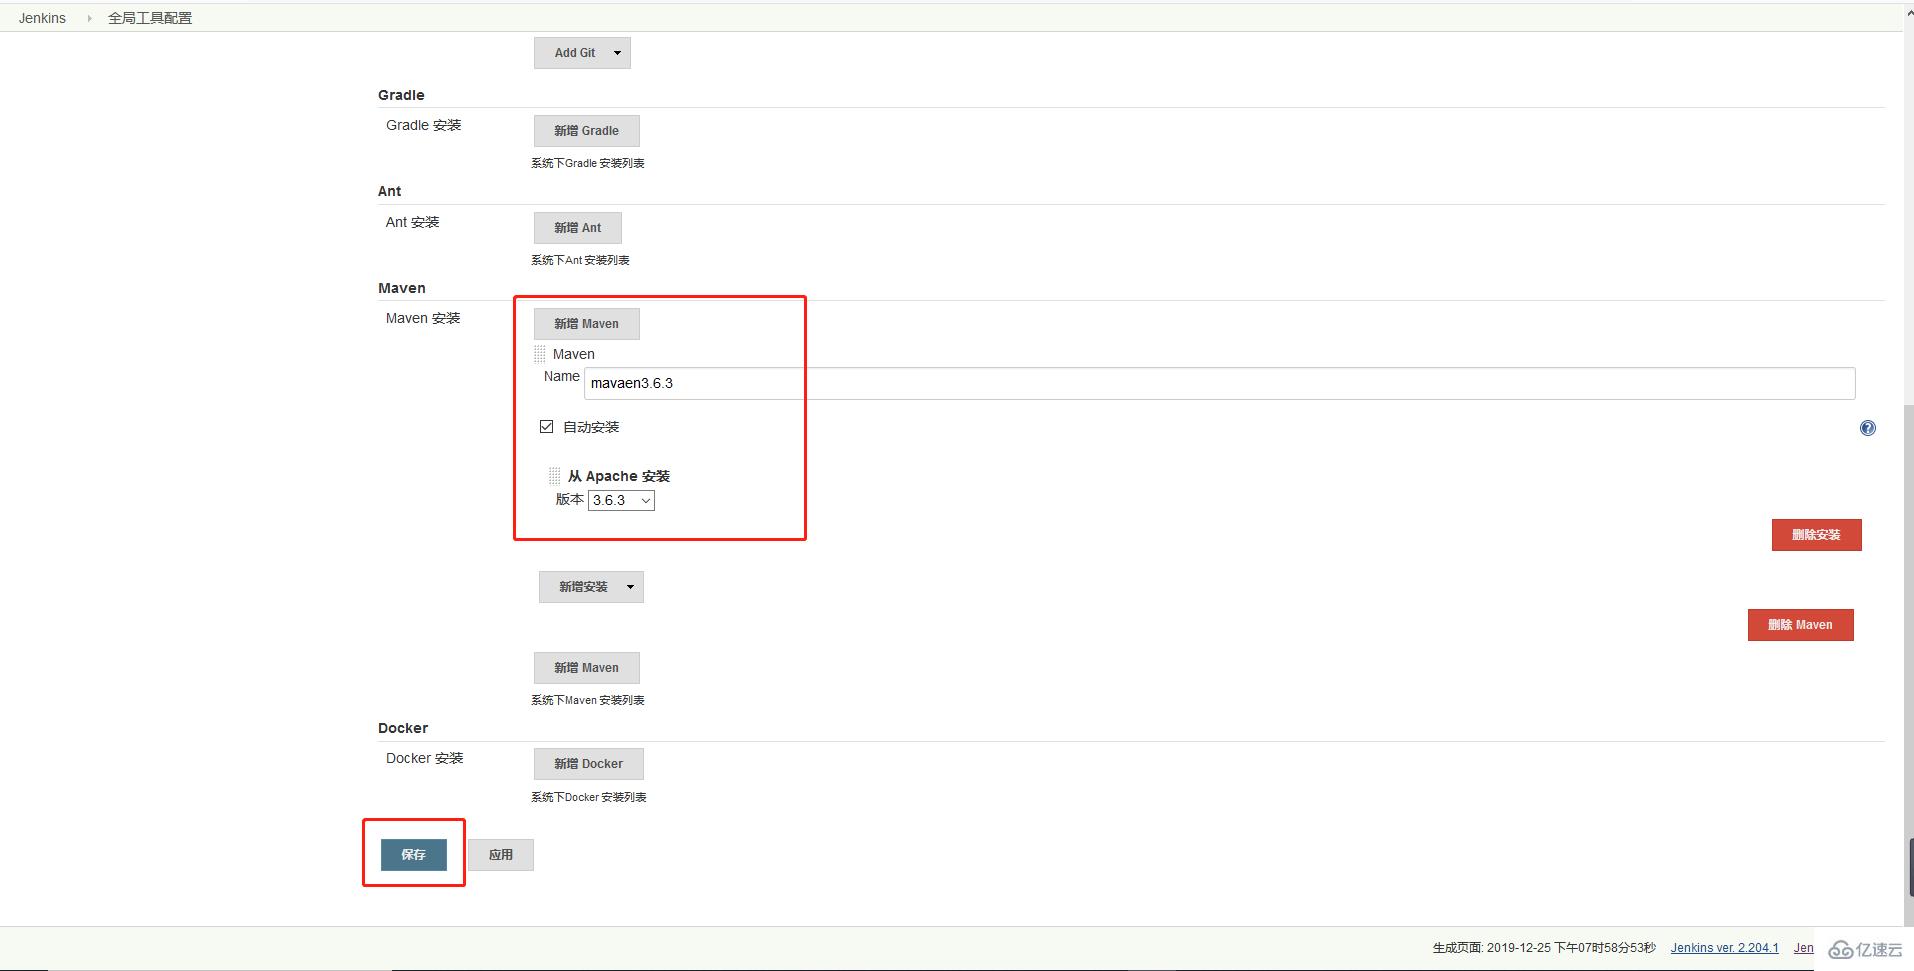
Task: Click the upper 新增 Maven button
Action: pos(586,324)
